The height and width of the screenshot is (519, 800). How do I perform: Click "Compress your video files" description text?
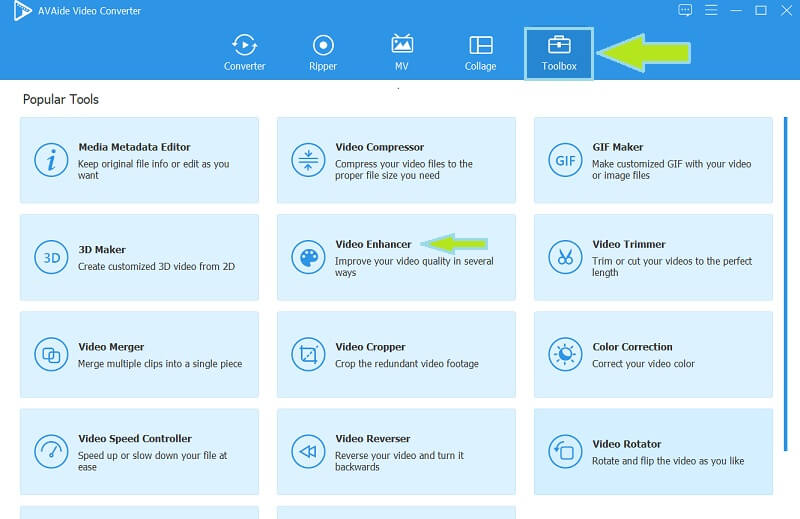tap(404, 169)
